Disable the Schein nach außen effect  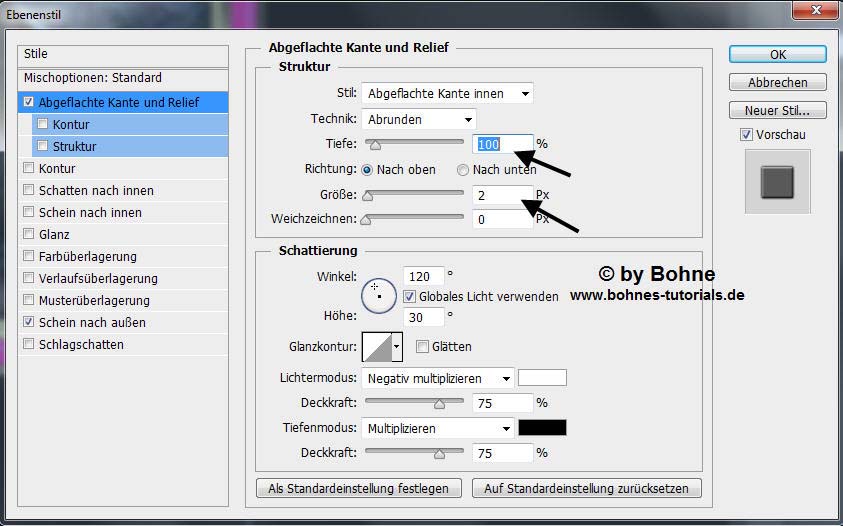coord(28,322)
